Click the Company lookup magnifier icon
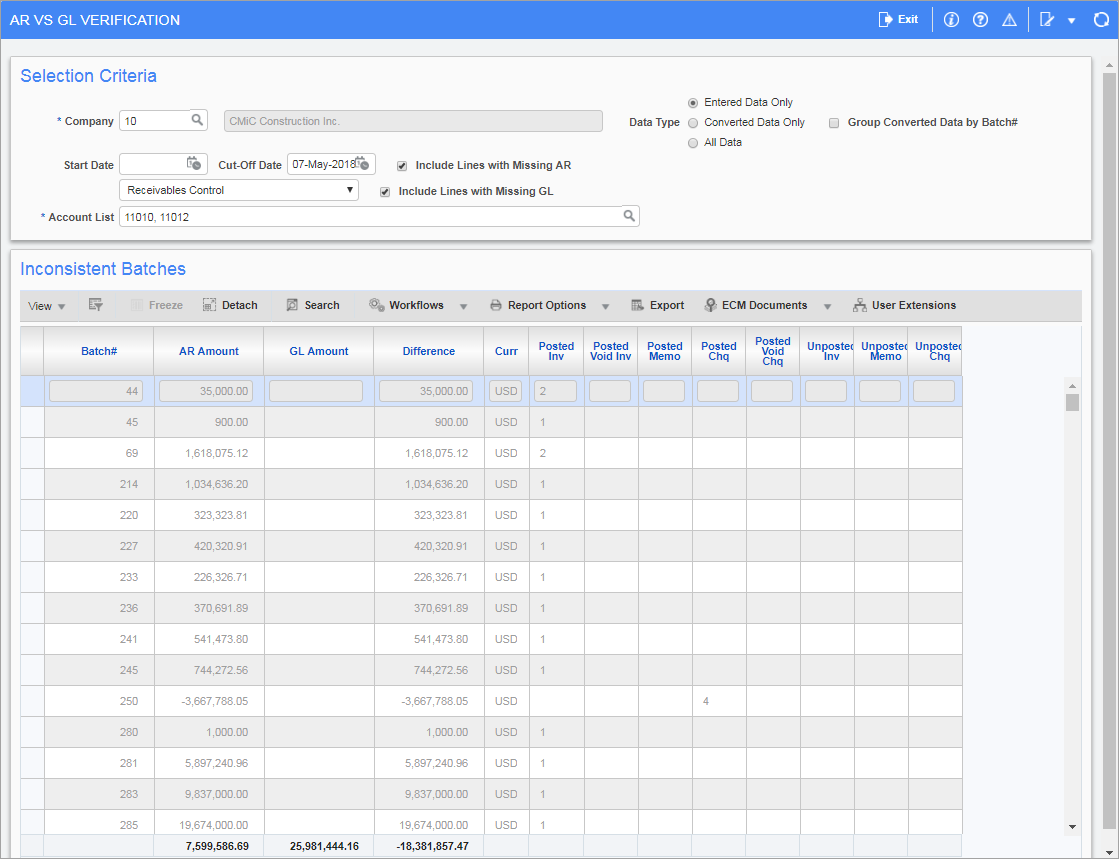The height and width of the screenshot is (859, 1119). (x=197, y=121)
